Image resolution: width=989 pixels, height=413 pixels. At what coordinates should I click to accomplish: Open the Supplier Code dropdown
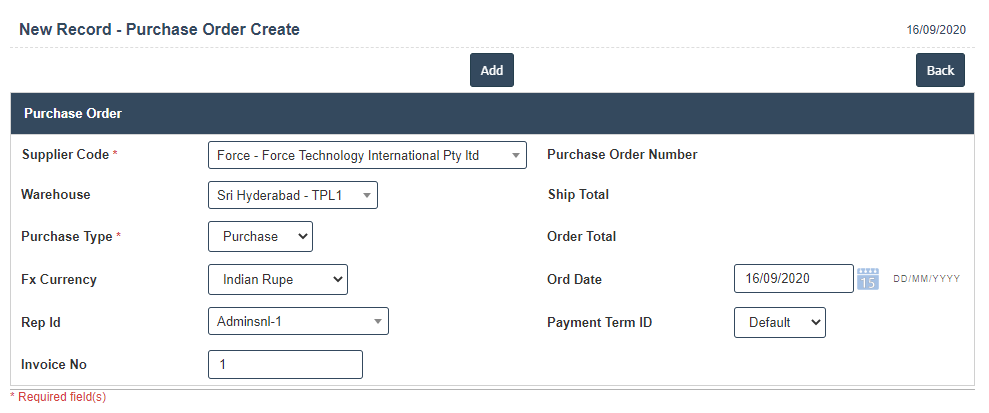(367, 155)
